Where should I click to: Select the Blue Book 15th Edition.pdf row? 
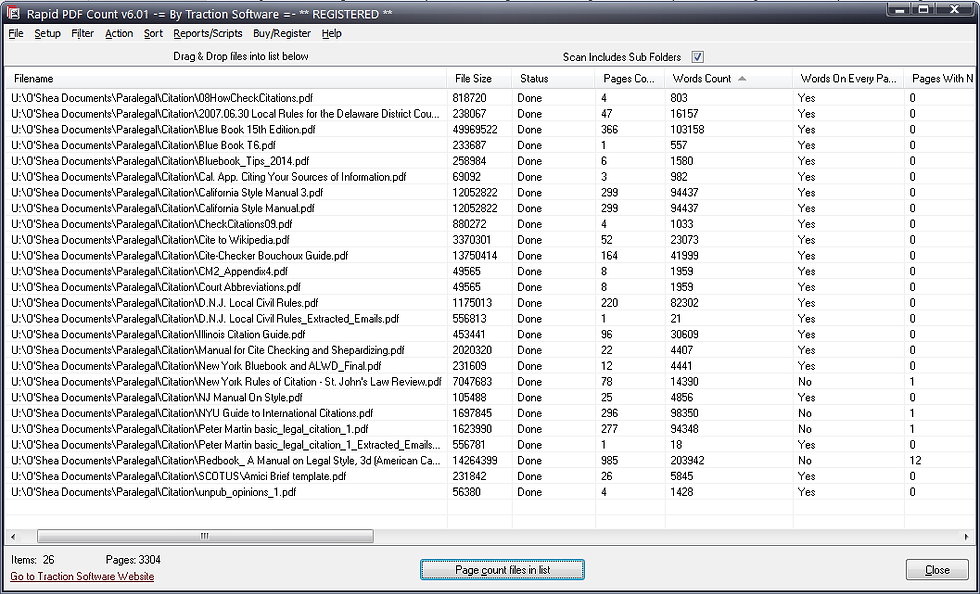tap(489, 129)
